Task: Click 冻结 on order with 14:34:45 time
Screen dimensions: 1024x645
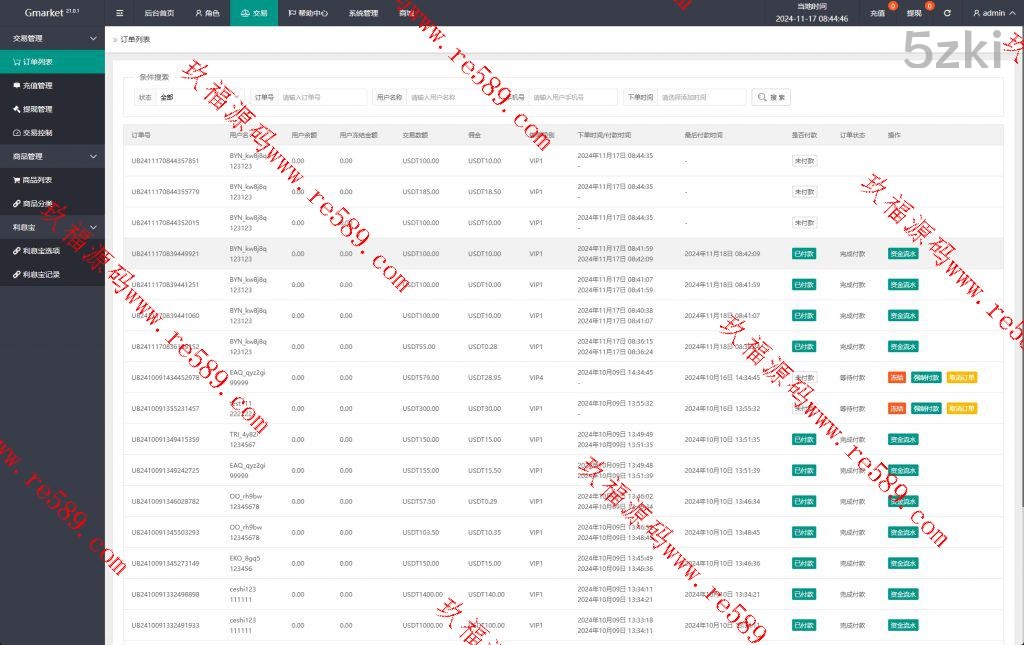Action: pos(897,378)
